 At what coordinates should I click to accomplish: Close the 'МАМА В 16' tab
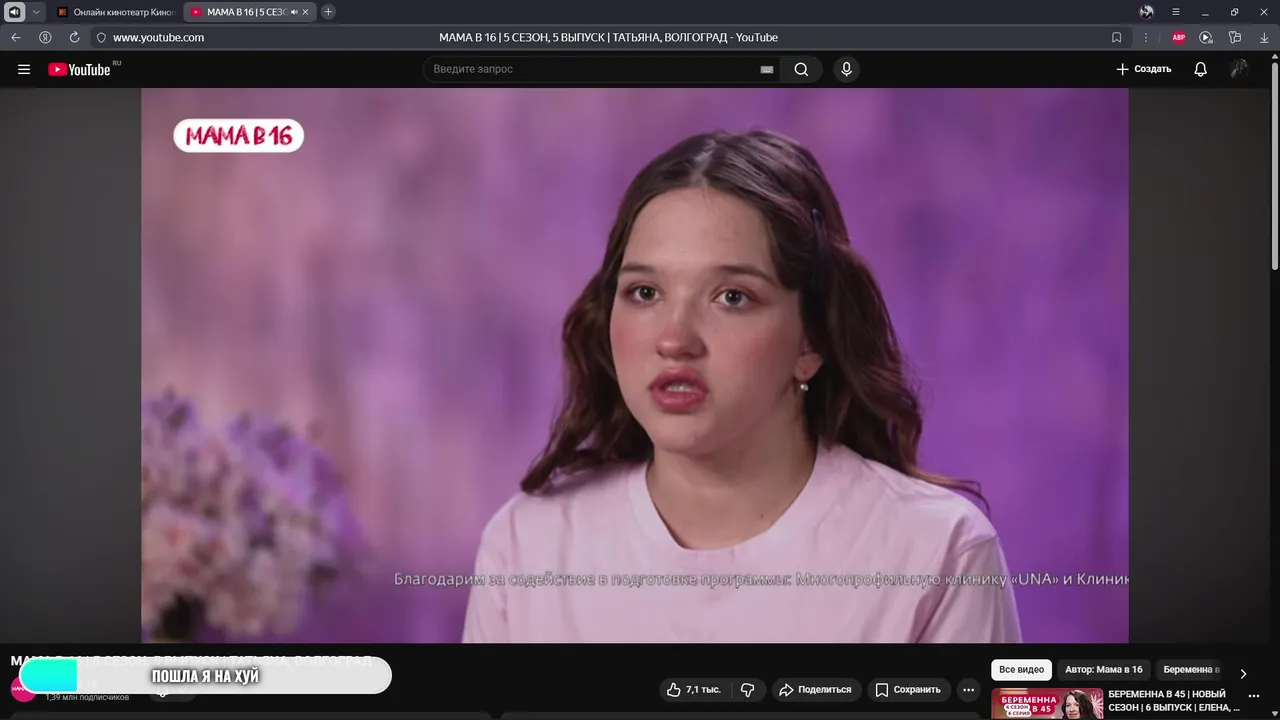pos(305,12)
